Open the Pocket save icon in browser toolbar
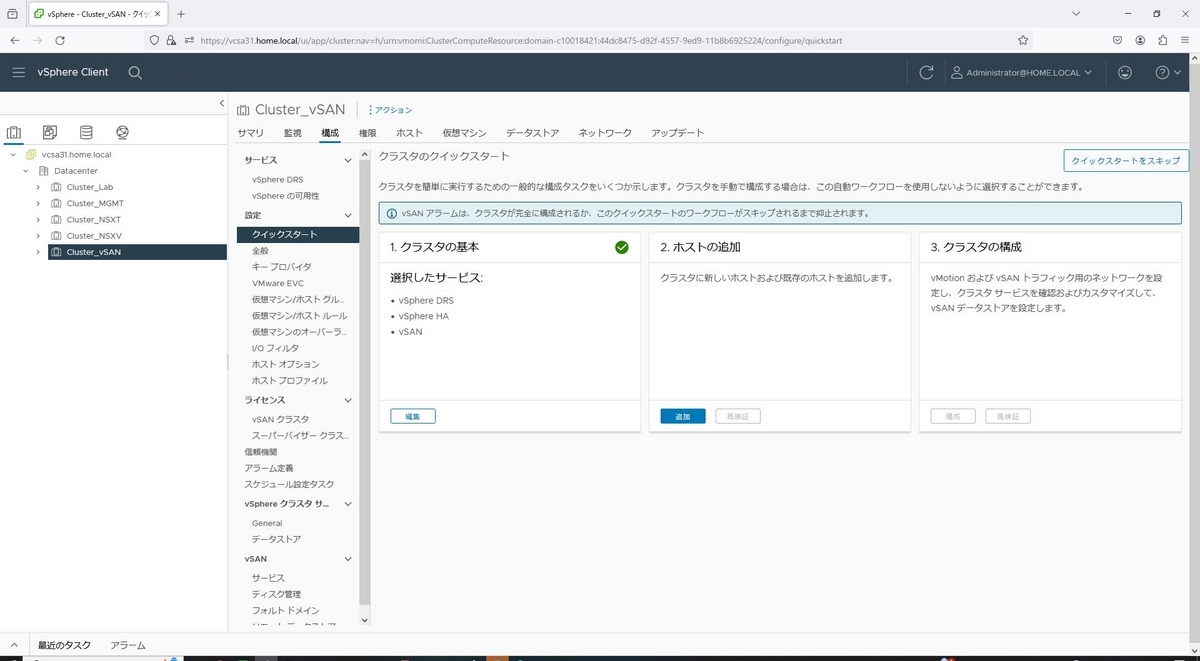The width and height of the screenshot is (1200, 661). click(x=1117, y=40)
